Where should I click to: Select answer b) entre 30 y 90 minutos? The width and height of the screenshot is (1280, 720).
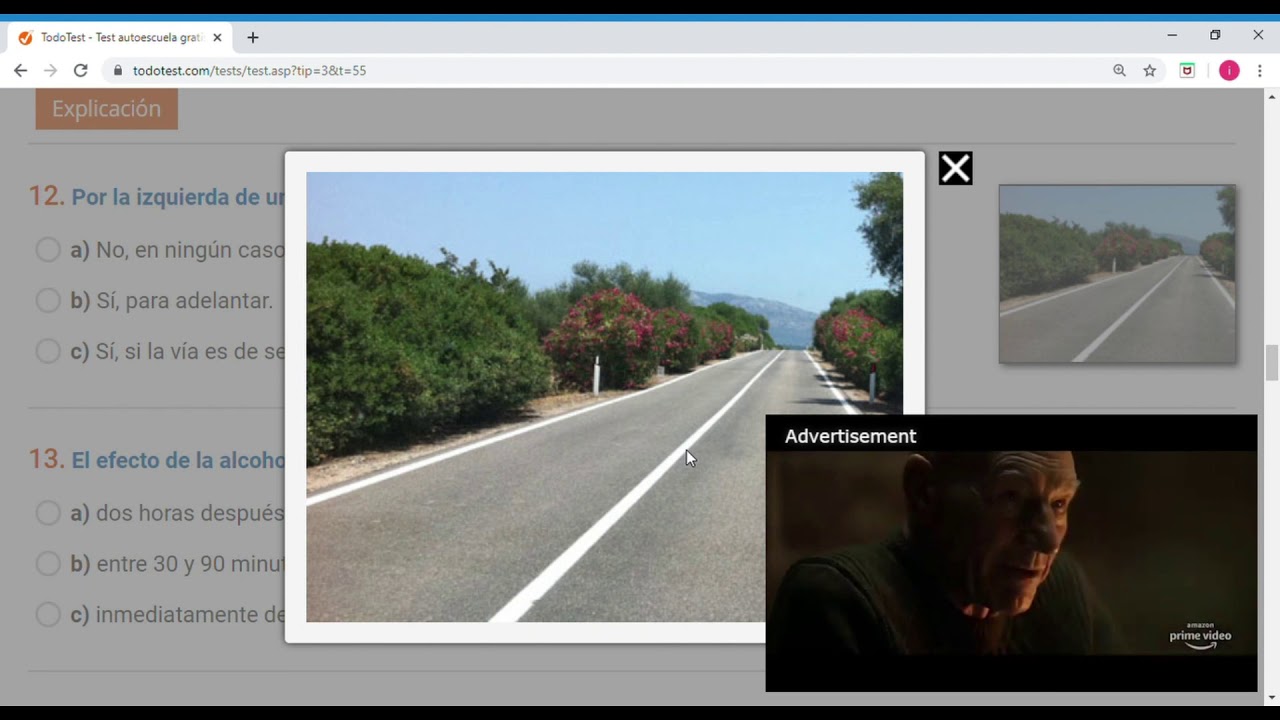point(48,563)
